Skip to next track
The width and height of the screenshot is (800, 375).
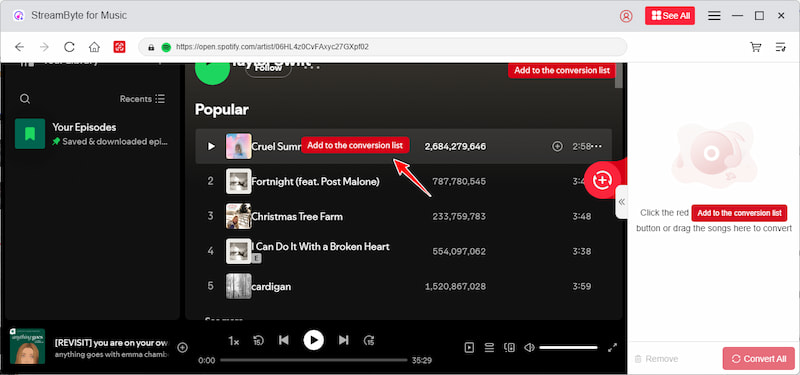[343, 340]
